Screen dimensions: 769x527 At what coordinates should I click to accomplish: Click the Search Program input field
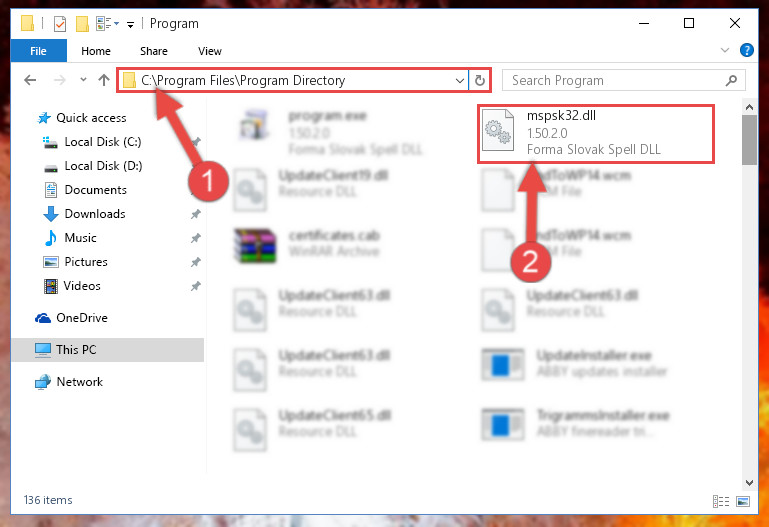click(615, 80)
